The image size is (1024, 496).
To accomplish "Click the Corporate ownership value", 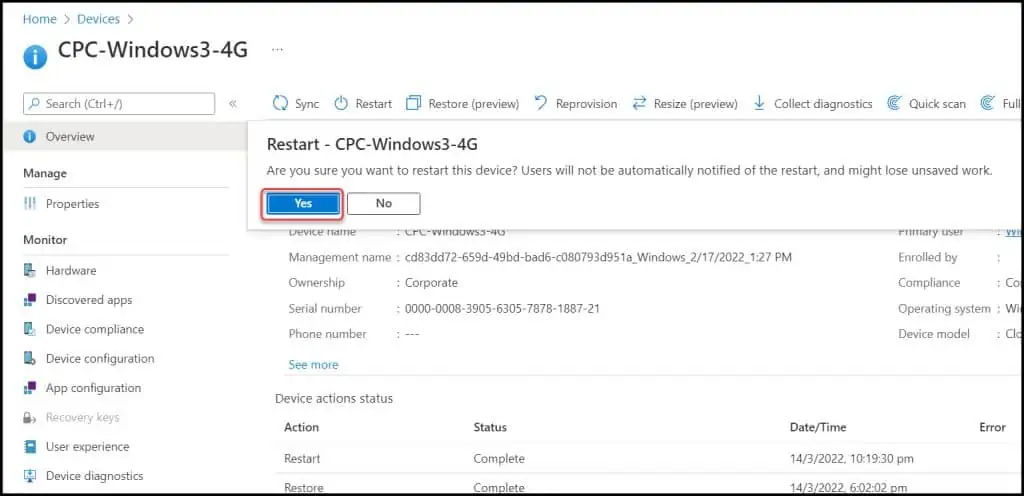I will (x=431, y=283).
